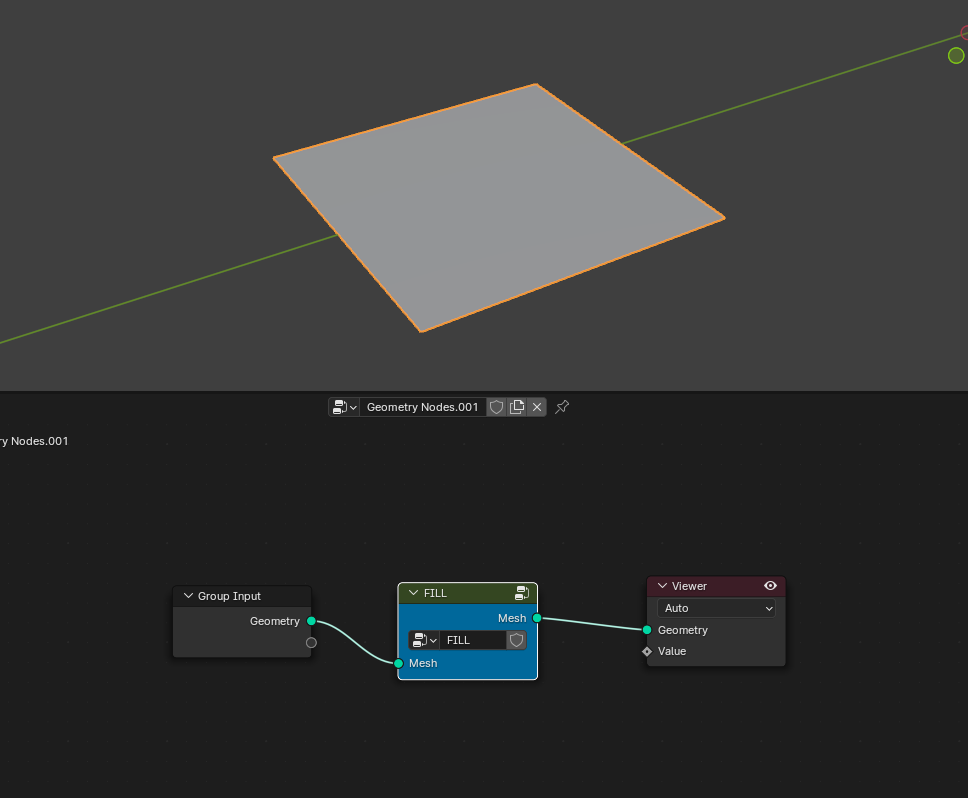Click the Viewer Geometry input socket
968x798 pixels.
coord(647,630)
